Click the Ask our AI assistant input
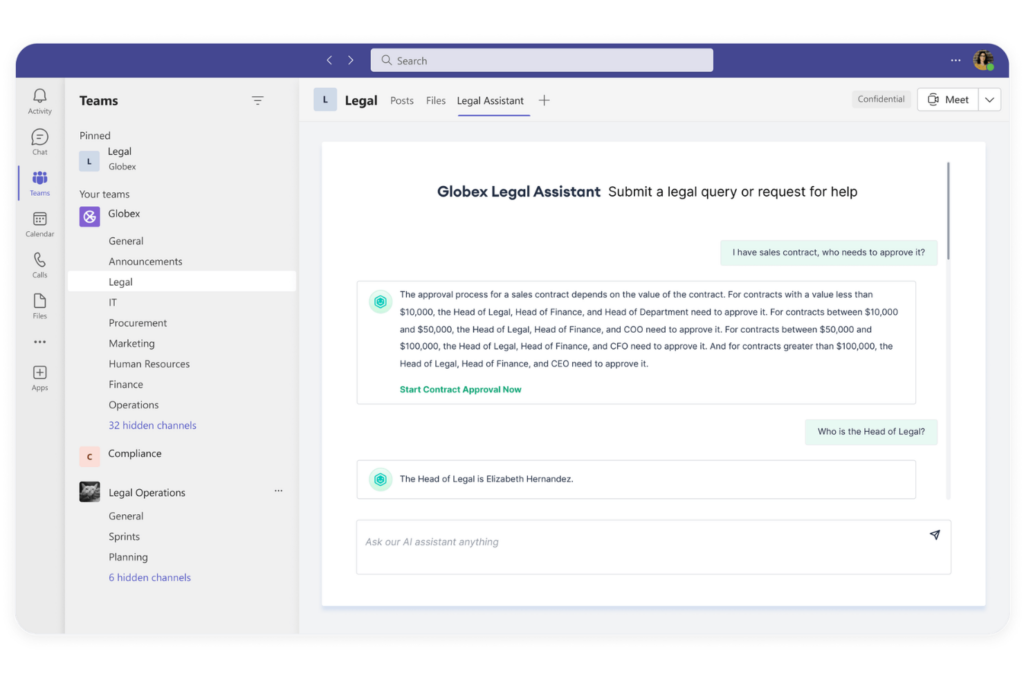 coord(654,547)
